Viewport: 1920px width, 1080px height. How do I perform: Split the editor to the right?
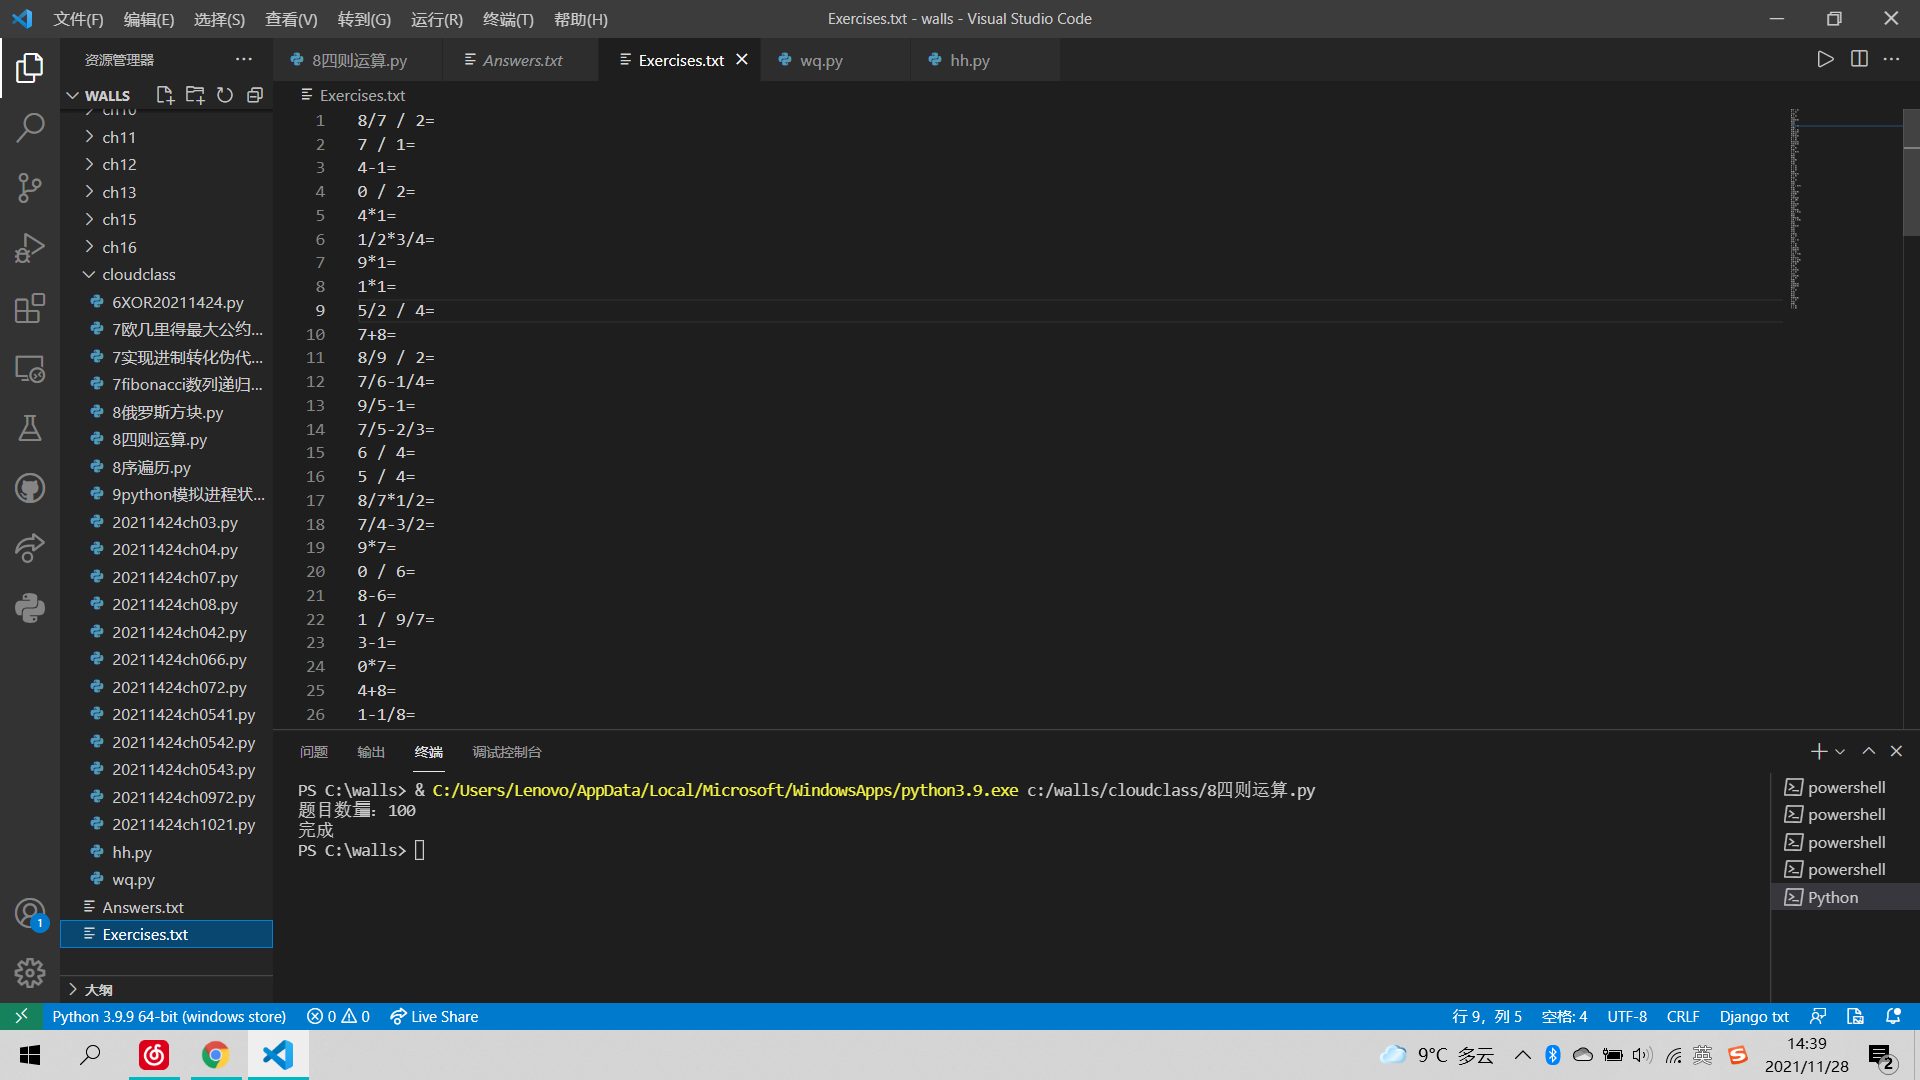[1859, 59]
